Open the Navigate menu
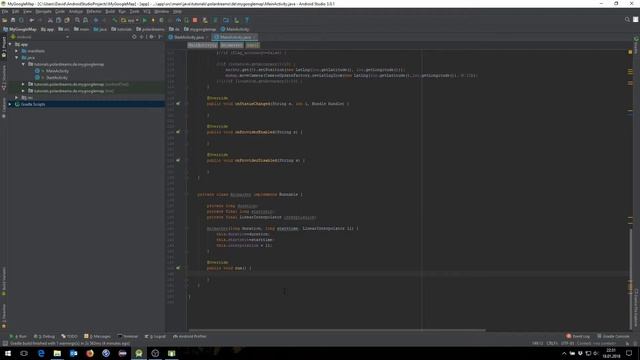640x360 pixels. point(43,11)
